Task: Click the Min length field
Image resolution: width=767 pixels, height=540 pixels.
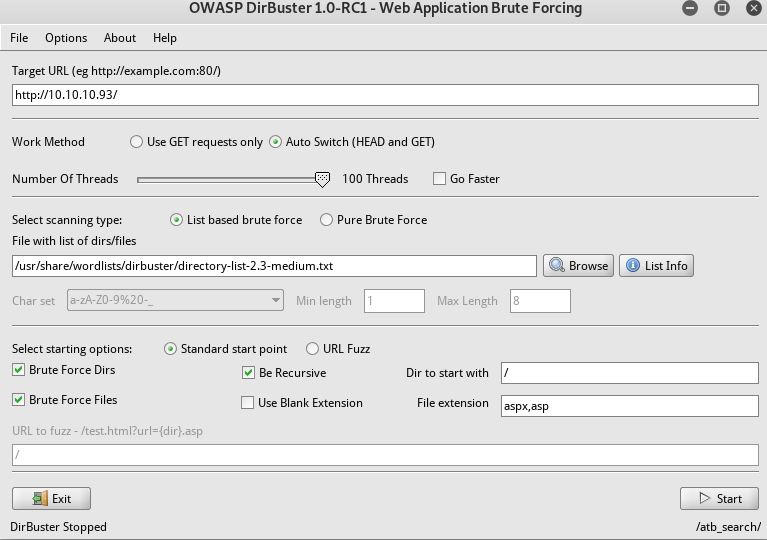Action: tap(394, 300)
